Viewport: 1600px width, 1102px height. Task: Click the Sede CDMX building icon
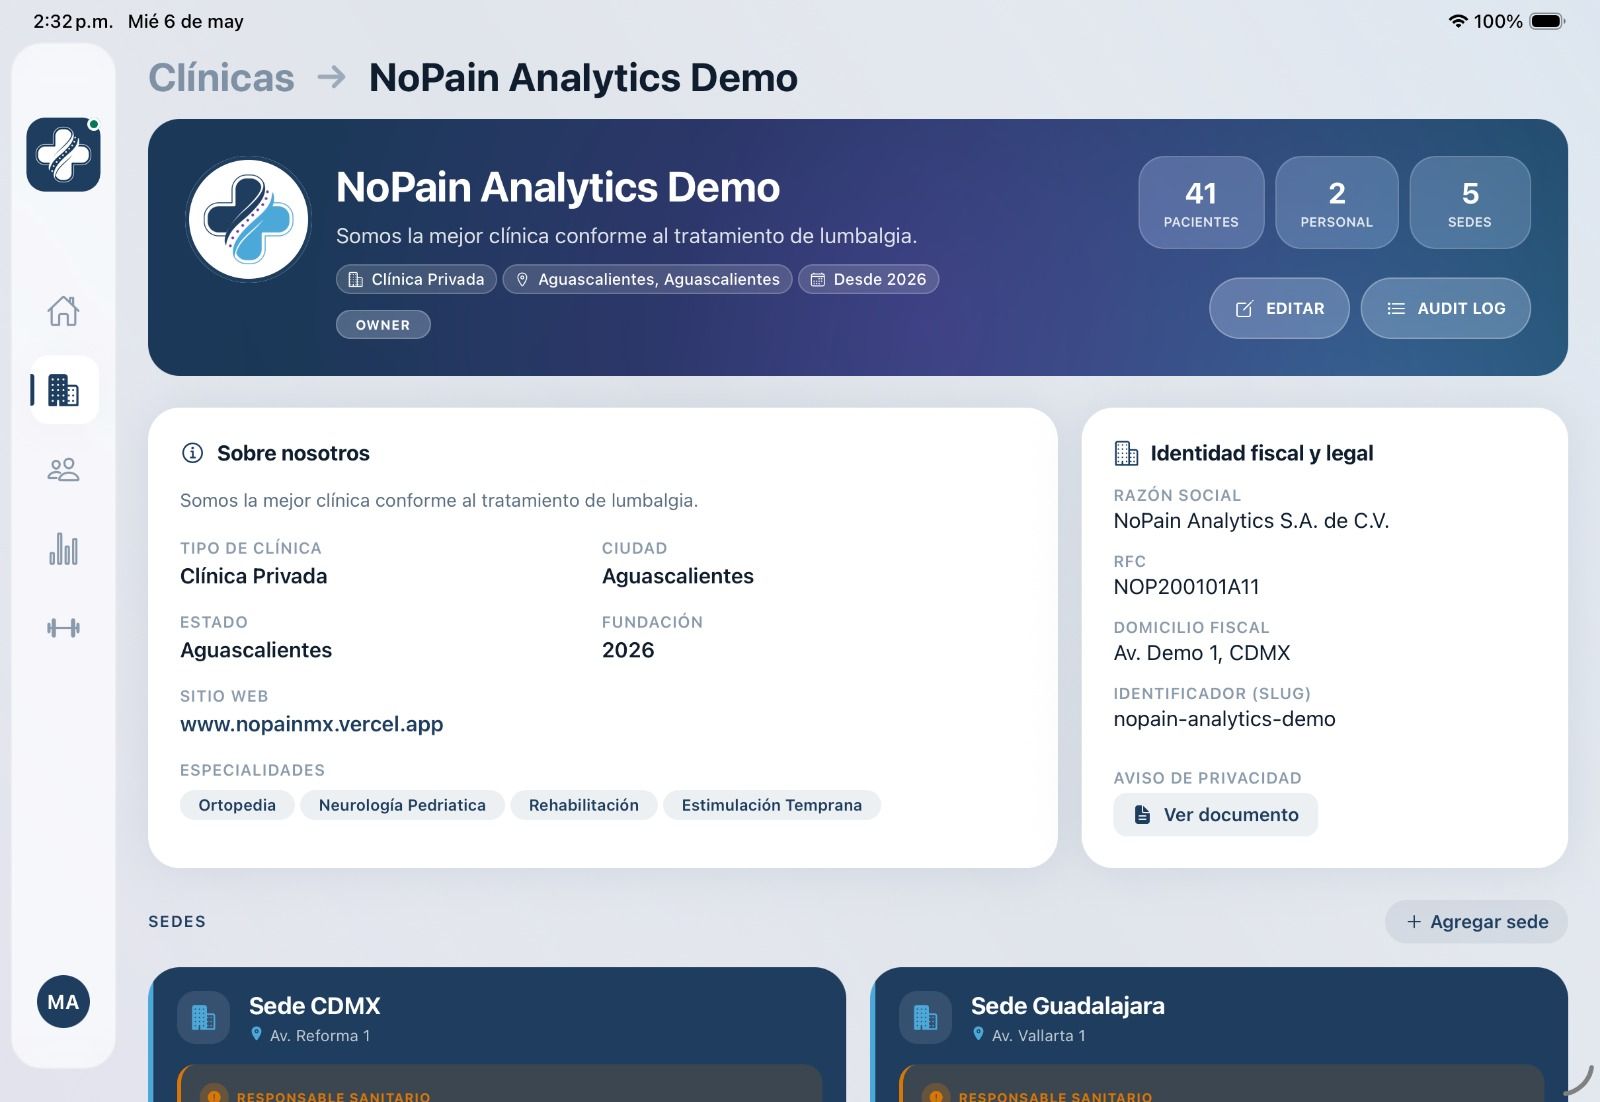point(204,1018)
